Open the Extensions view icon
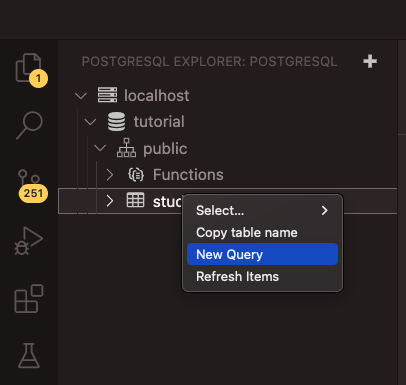 click(x=29, y=299)
